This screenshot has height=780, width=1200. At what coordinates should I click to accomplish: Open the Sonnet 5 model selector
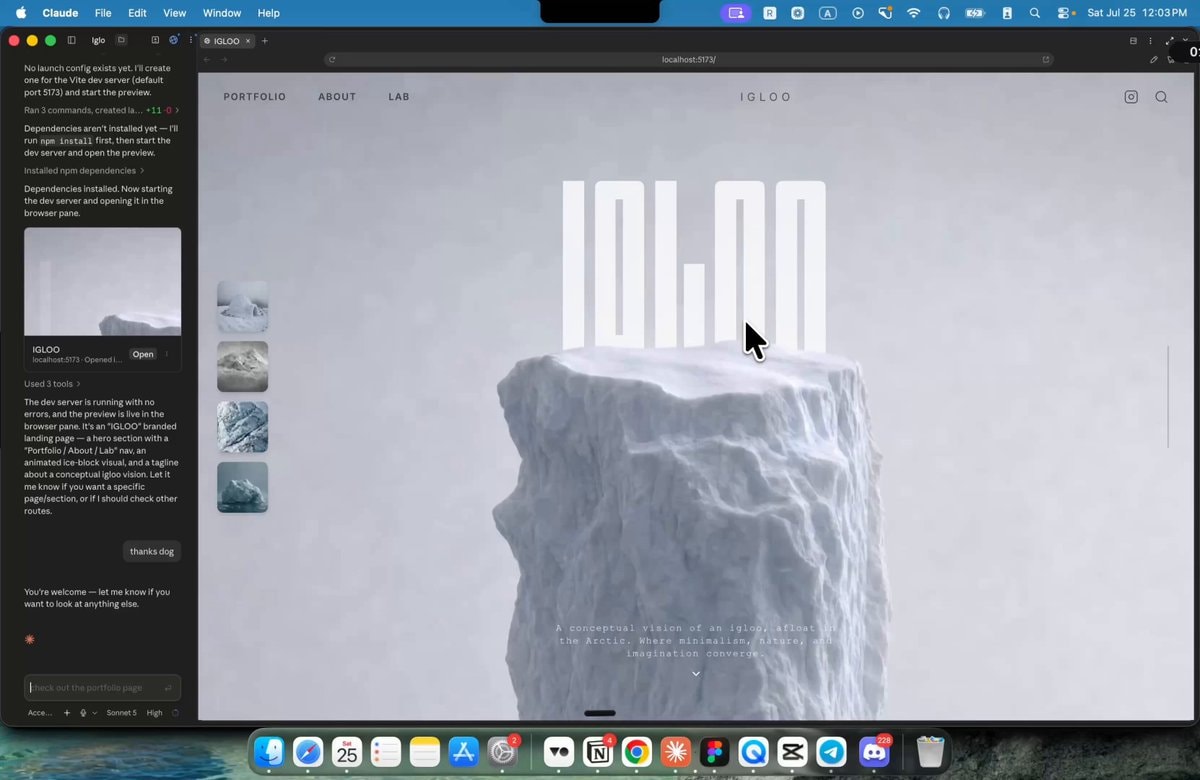[121, 713]
